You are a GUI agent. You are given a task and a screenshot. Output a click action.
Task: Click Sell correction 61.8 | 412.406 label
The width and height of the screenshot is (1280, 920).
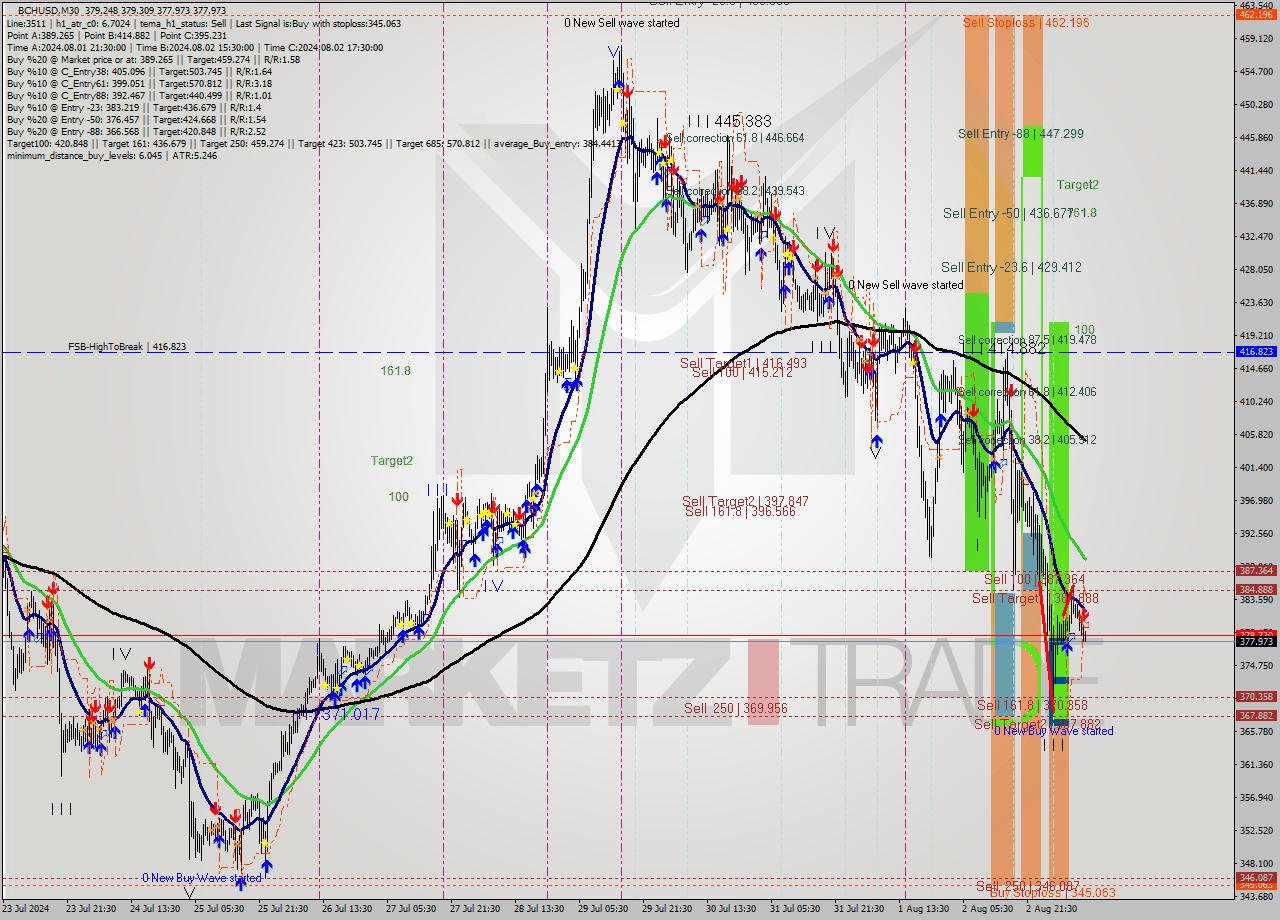click(1027, 392)
